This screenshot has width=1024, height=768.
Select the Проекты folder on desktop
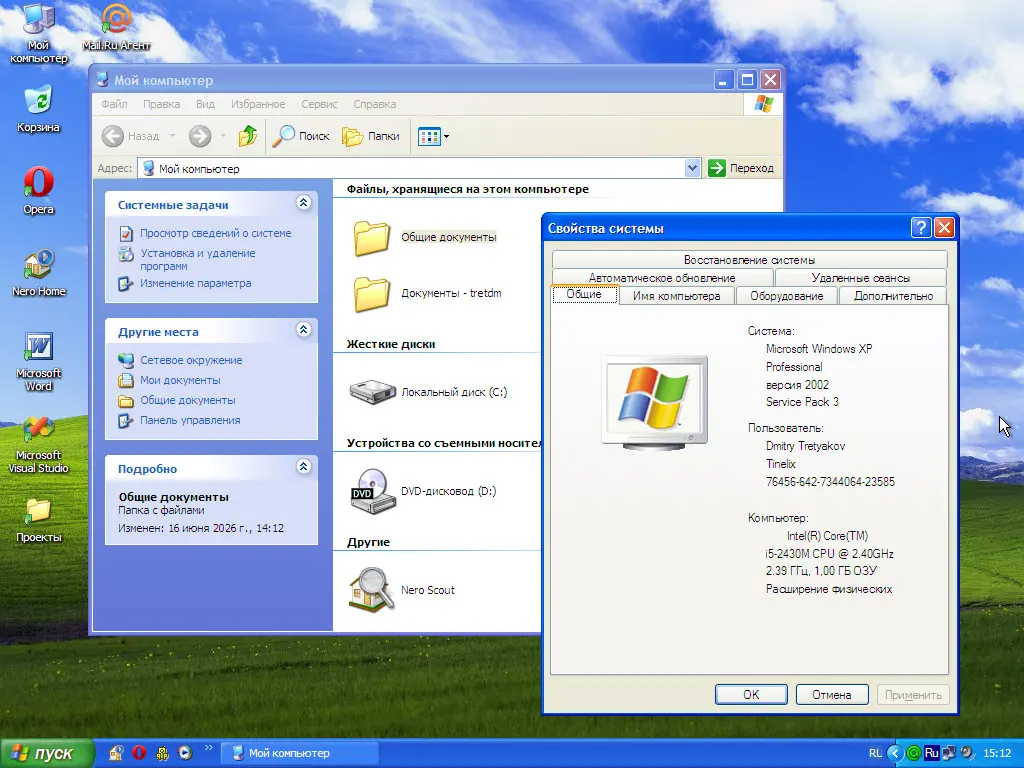tap(39, 520)
